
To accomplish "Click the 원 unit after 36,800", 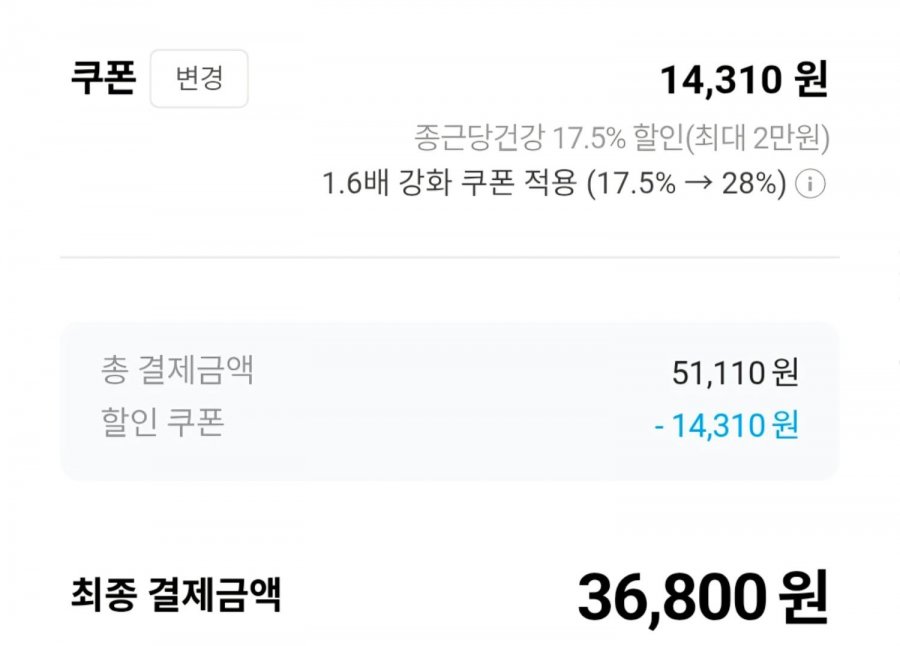I will (x=804, y=597).
